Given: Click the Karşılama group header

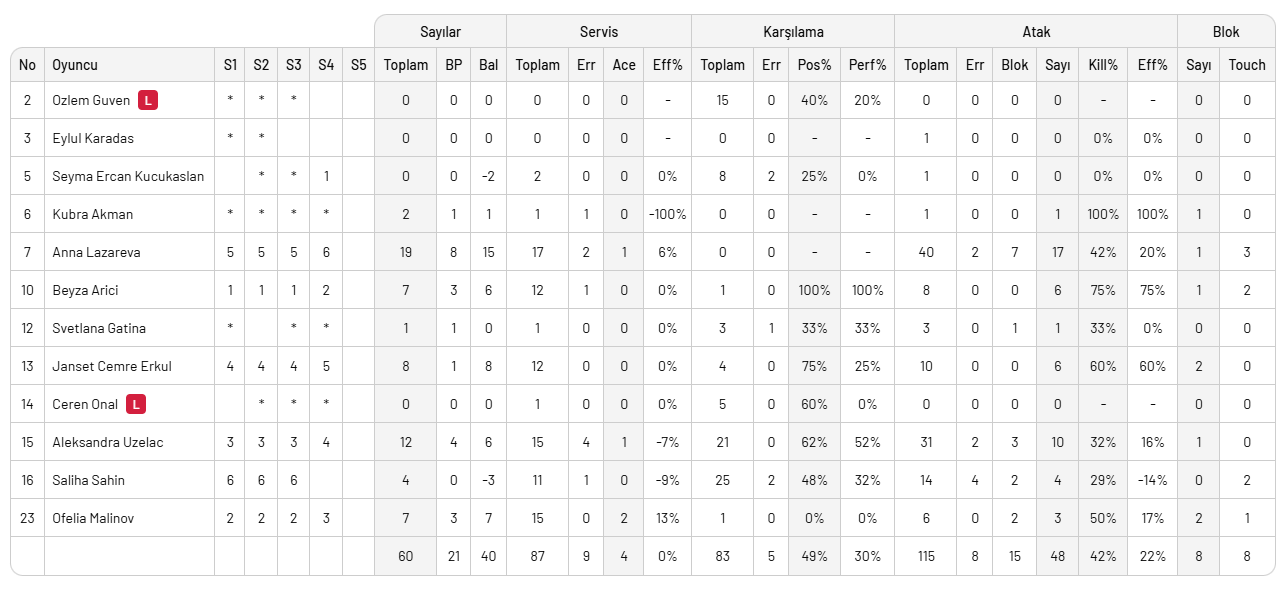Looking at the screenshot, I should pos(792,32).
